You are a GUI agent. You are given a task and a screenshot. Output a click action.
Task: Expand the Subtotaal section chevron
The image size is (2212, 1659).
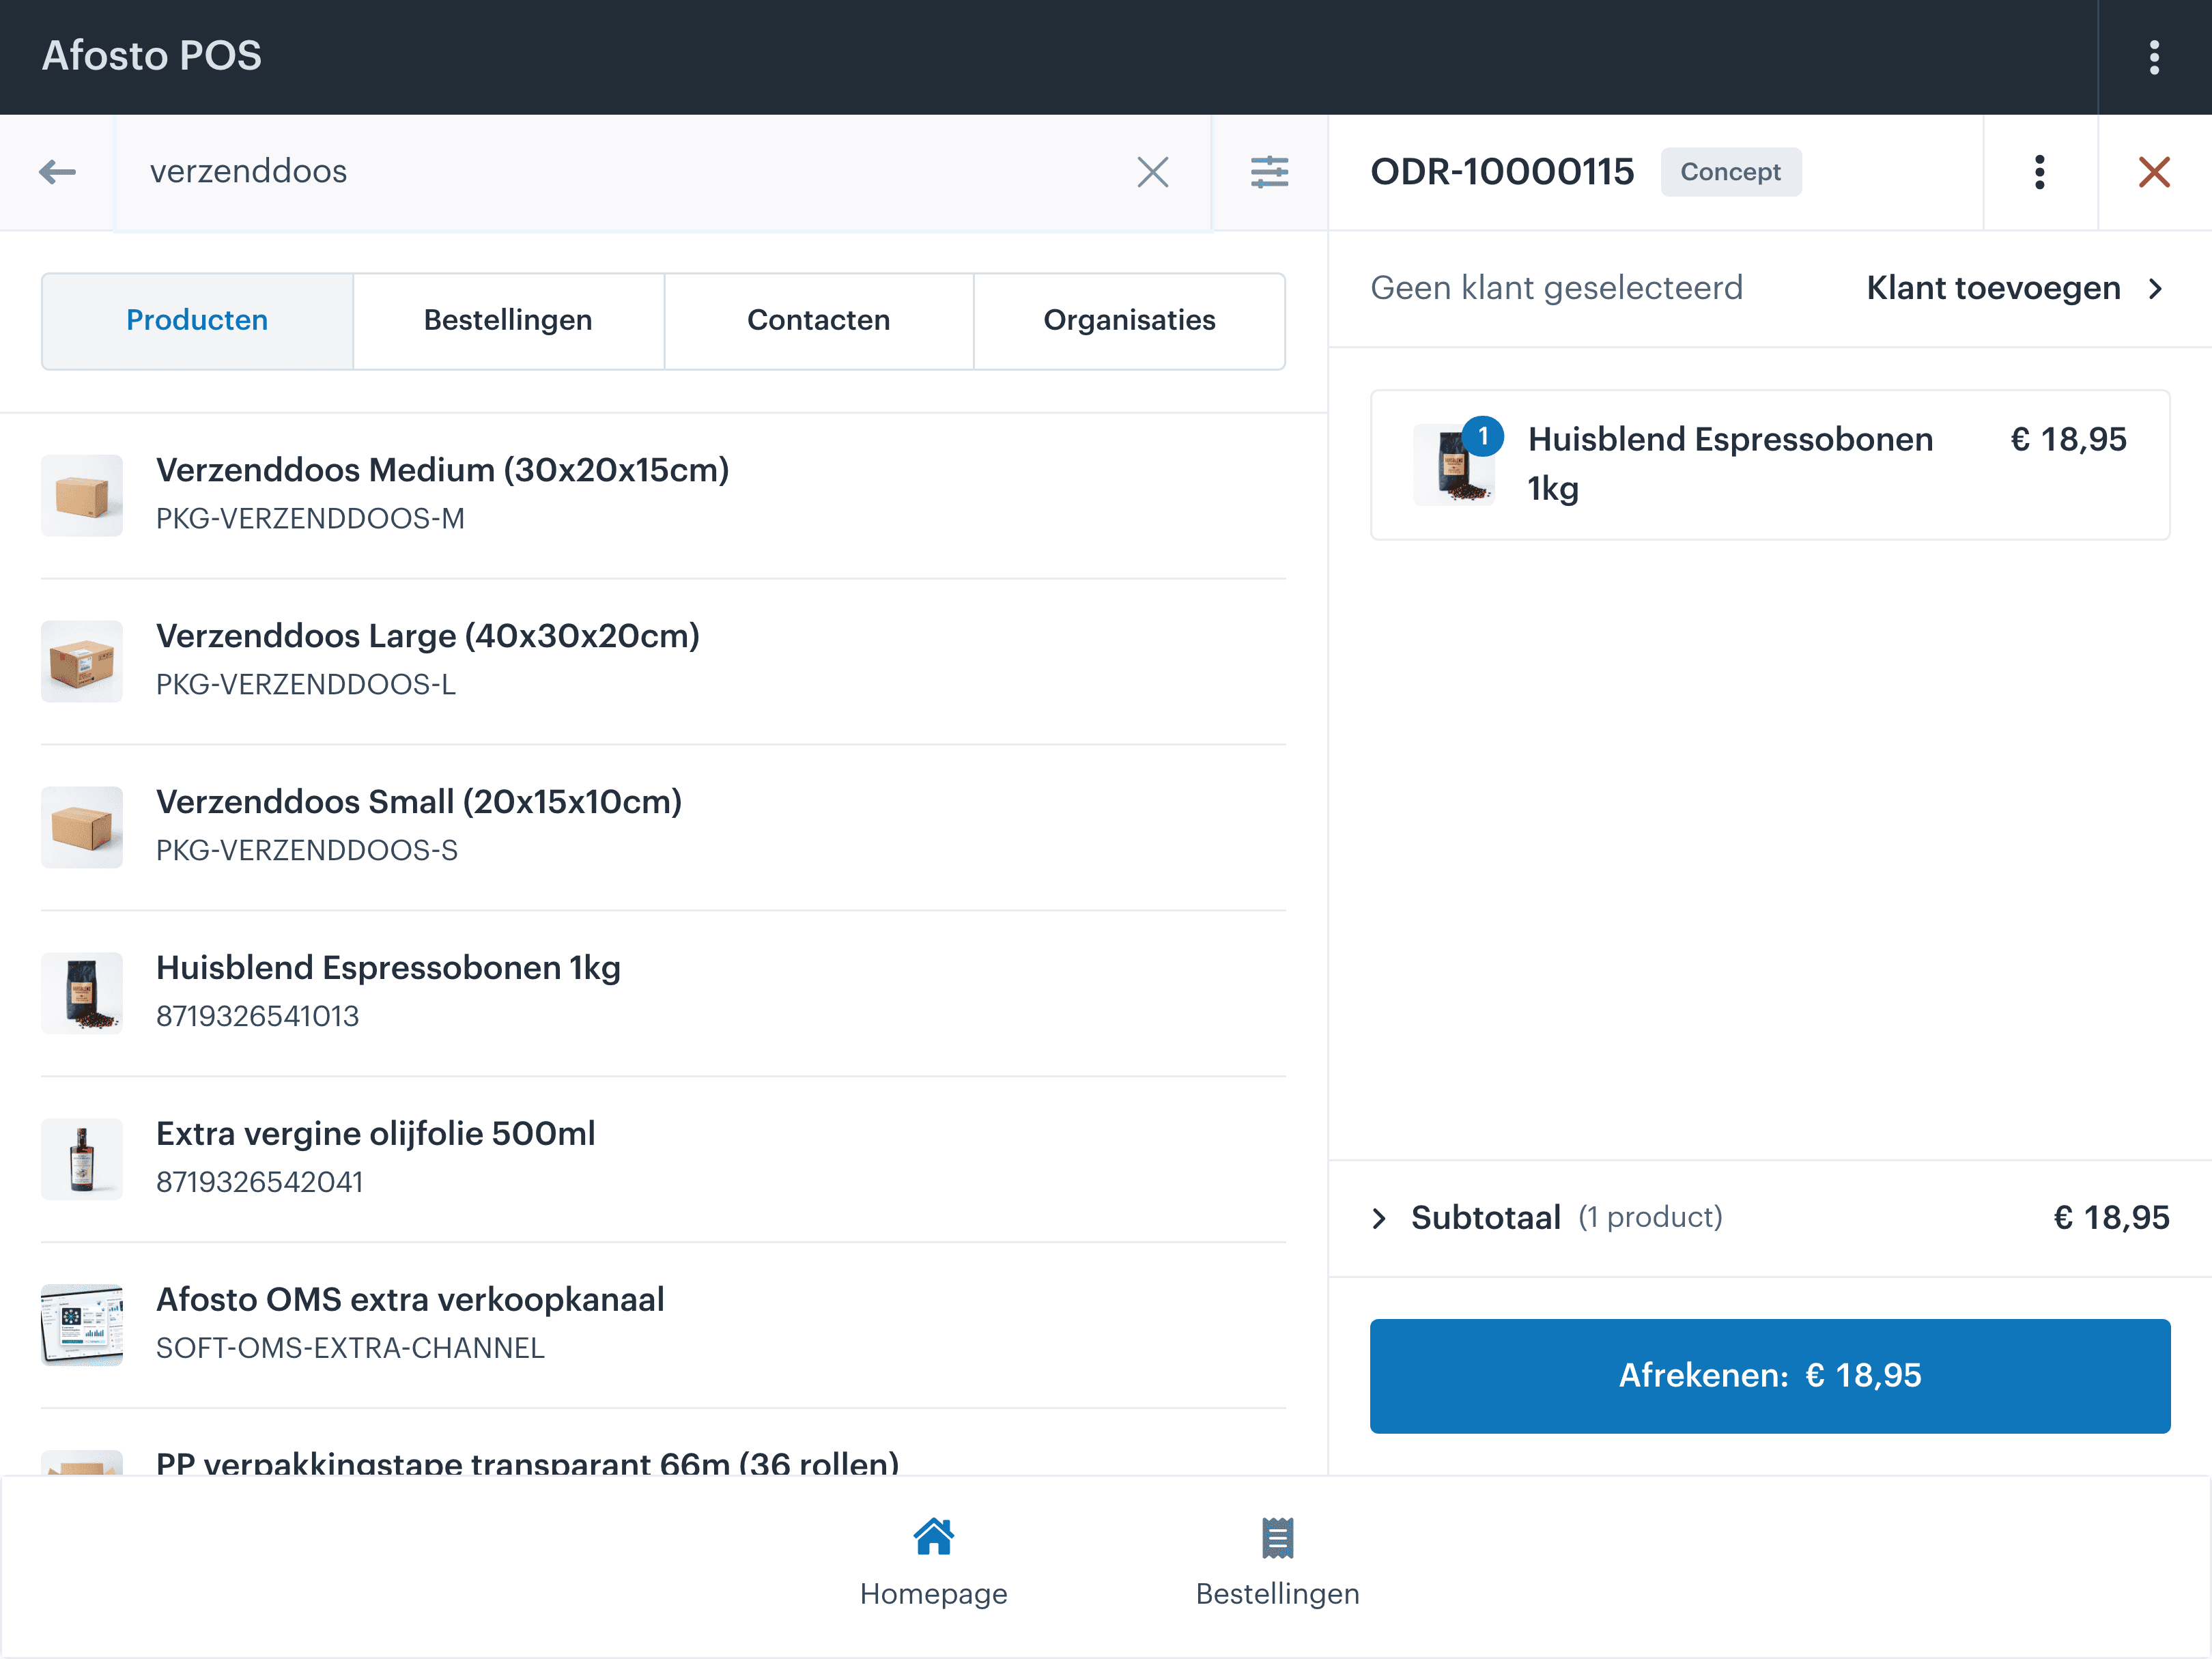point(1379,1218)
